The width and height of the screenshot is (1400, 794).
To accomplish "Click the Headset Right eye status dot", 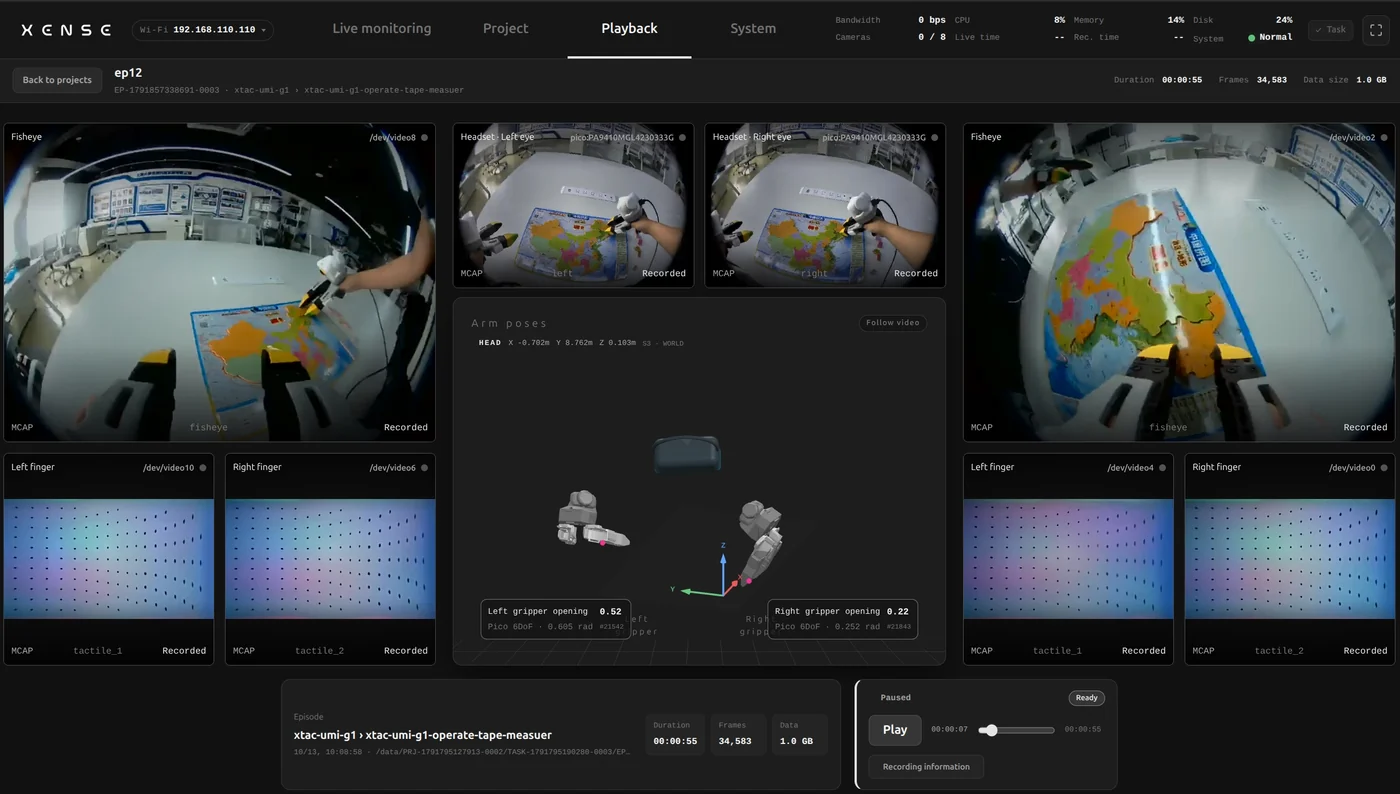I will coord(935,137).
